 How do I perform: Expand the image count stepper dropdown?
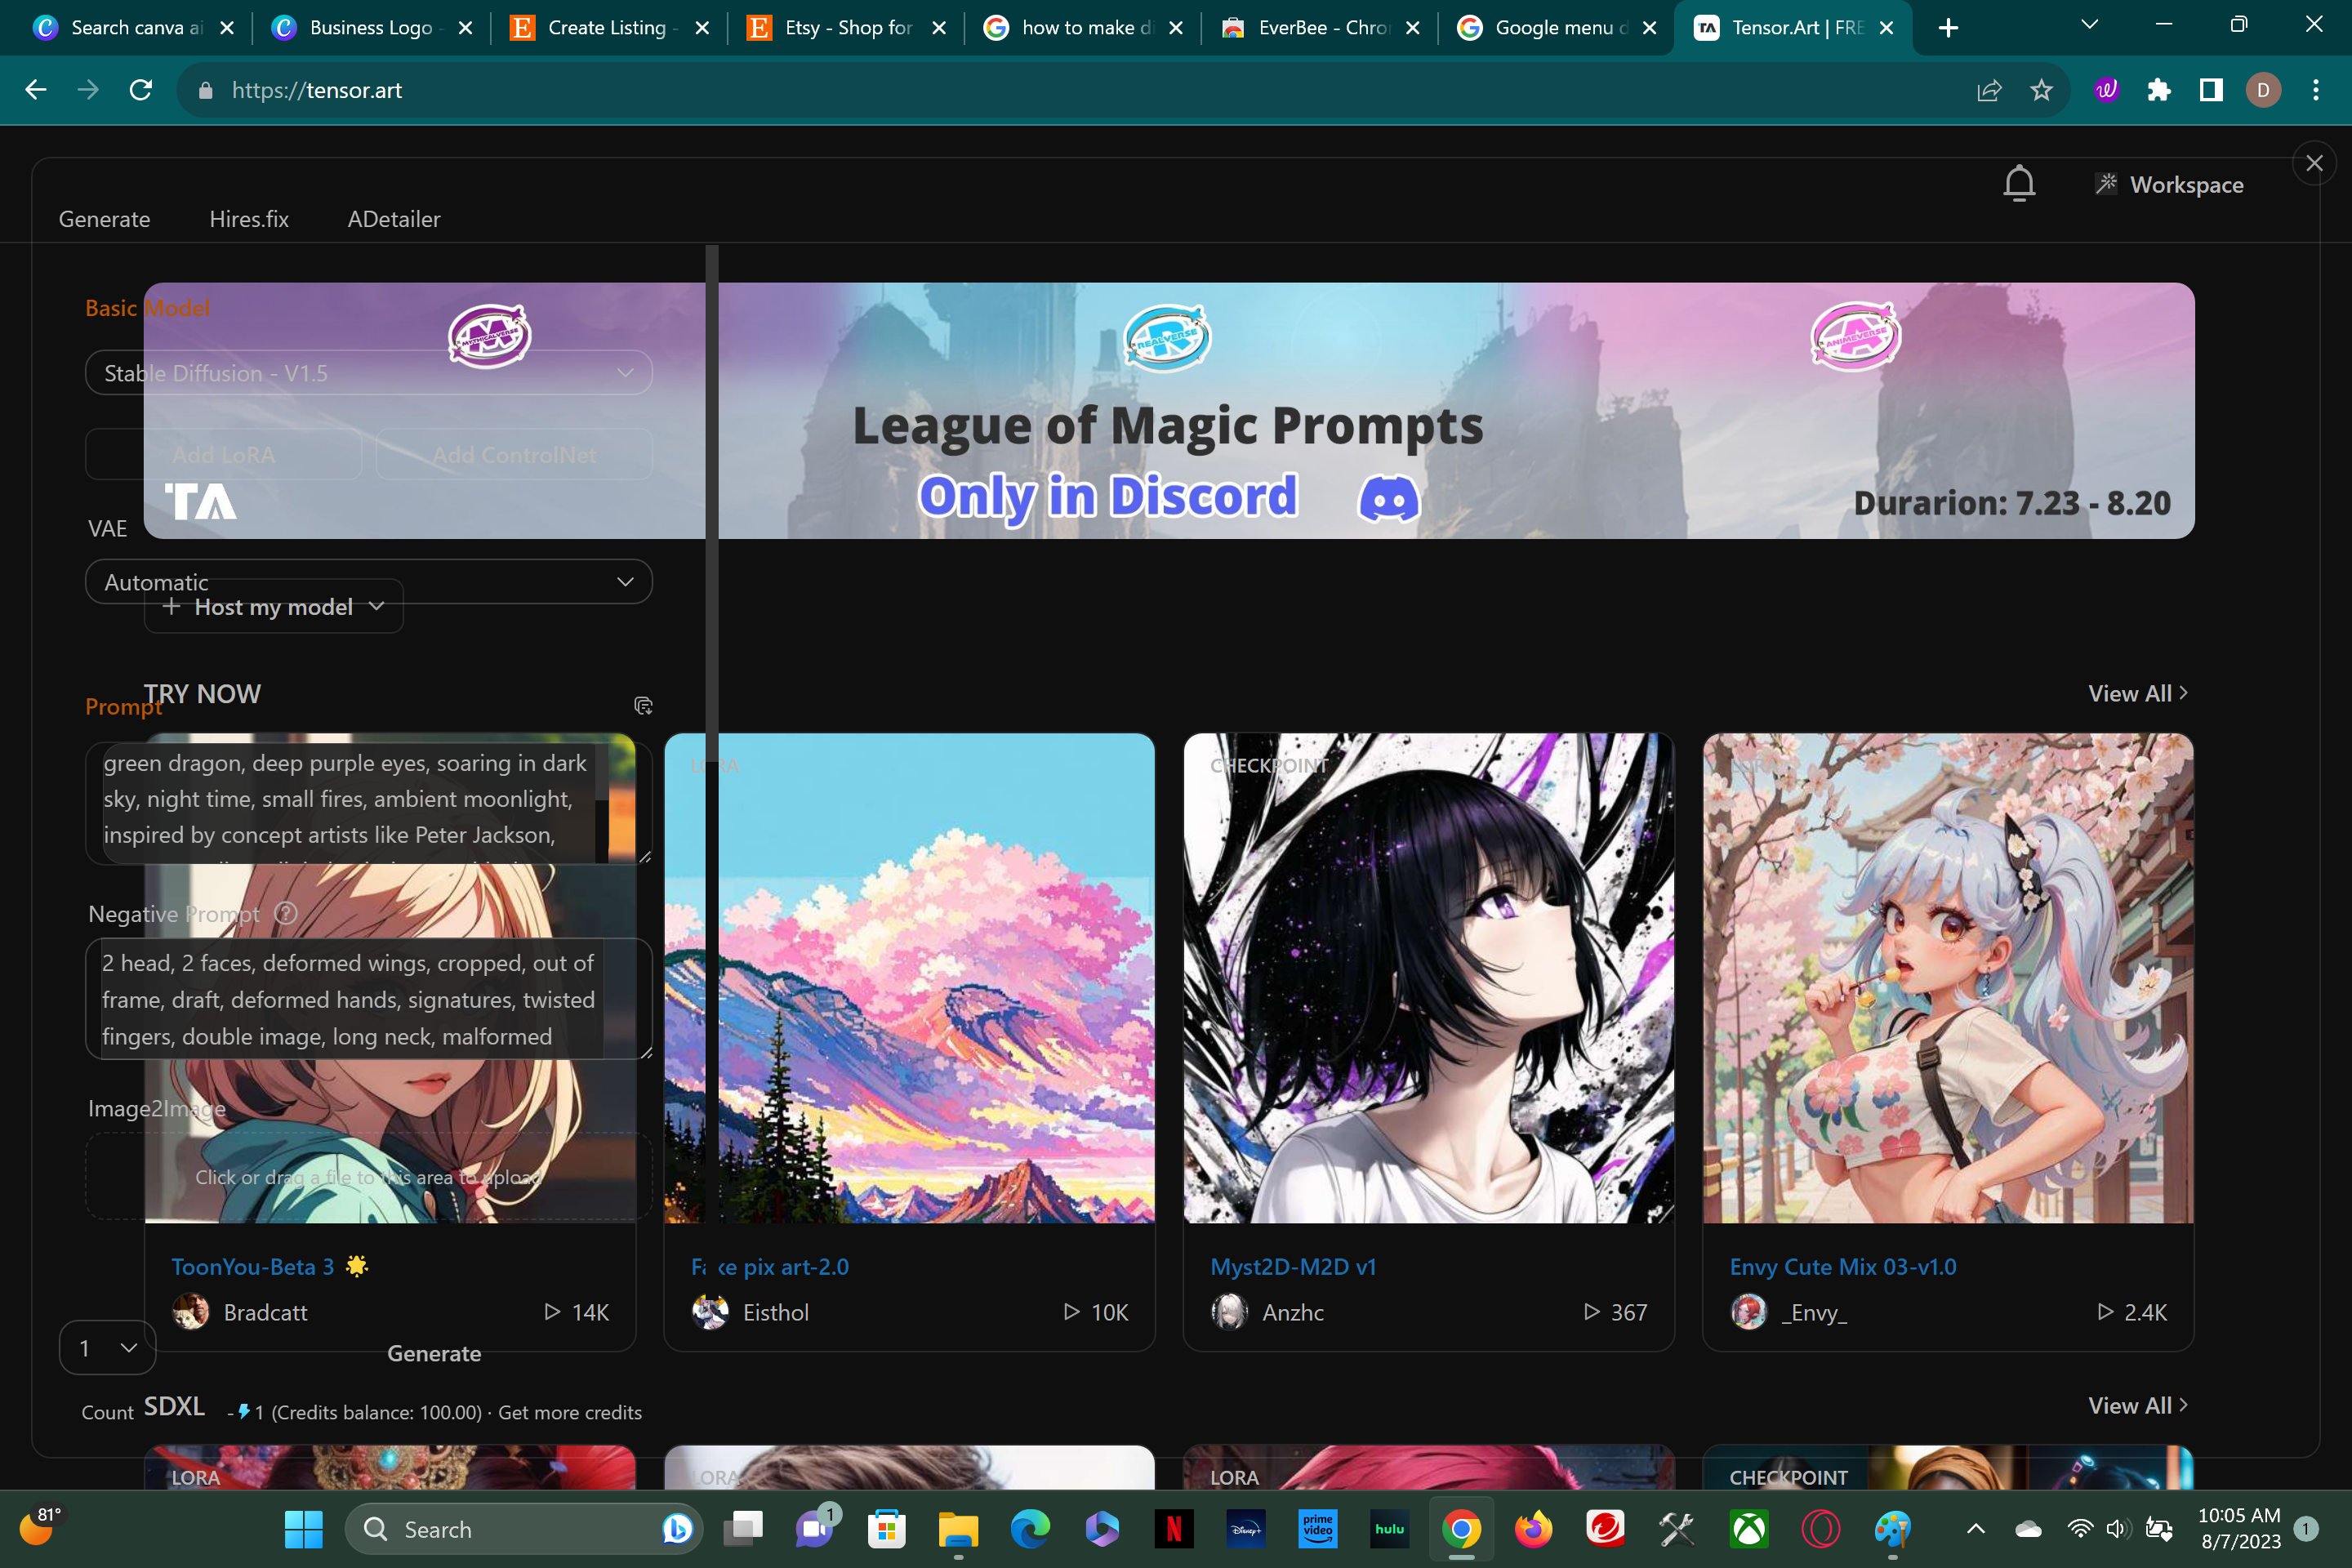pos(110,1347)
